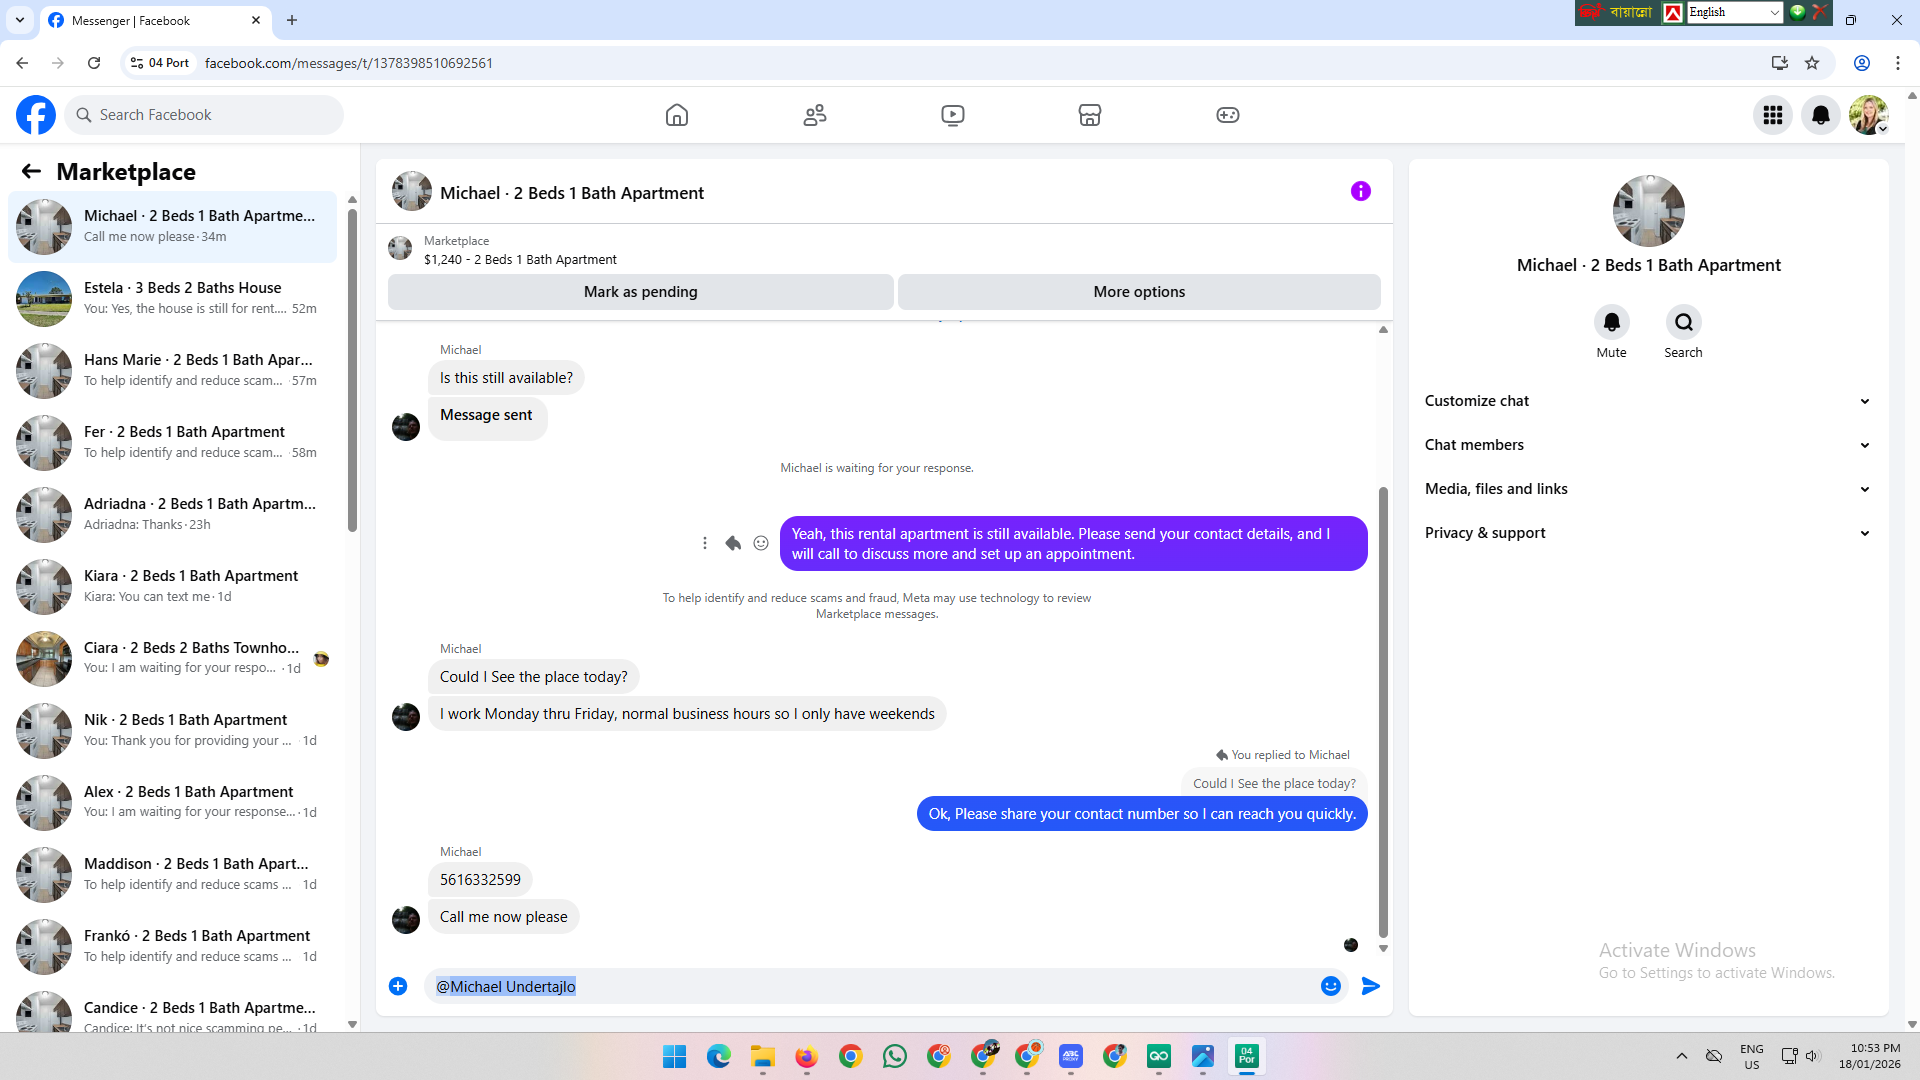1920x1080 pixels.
Task: Click the Mark as pending button
Action: tap(640, 292)
